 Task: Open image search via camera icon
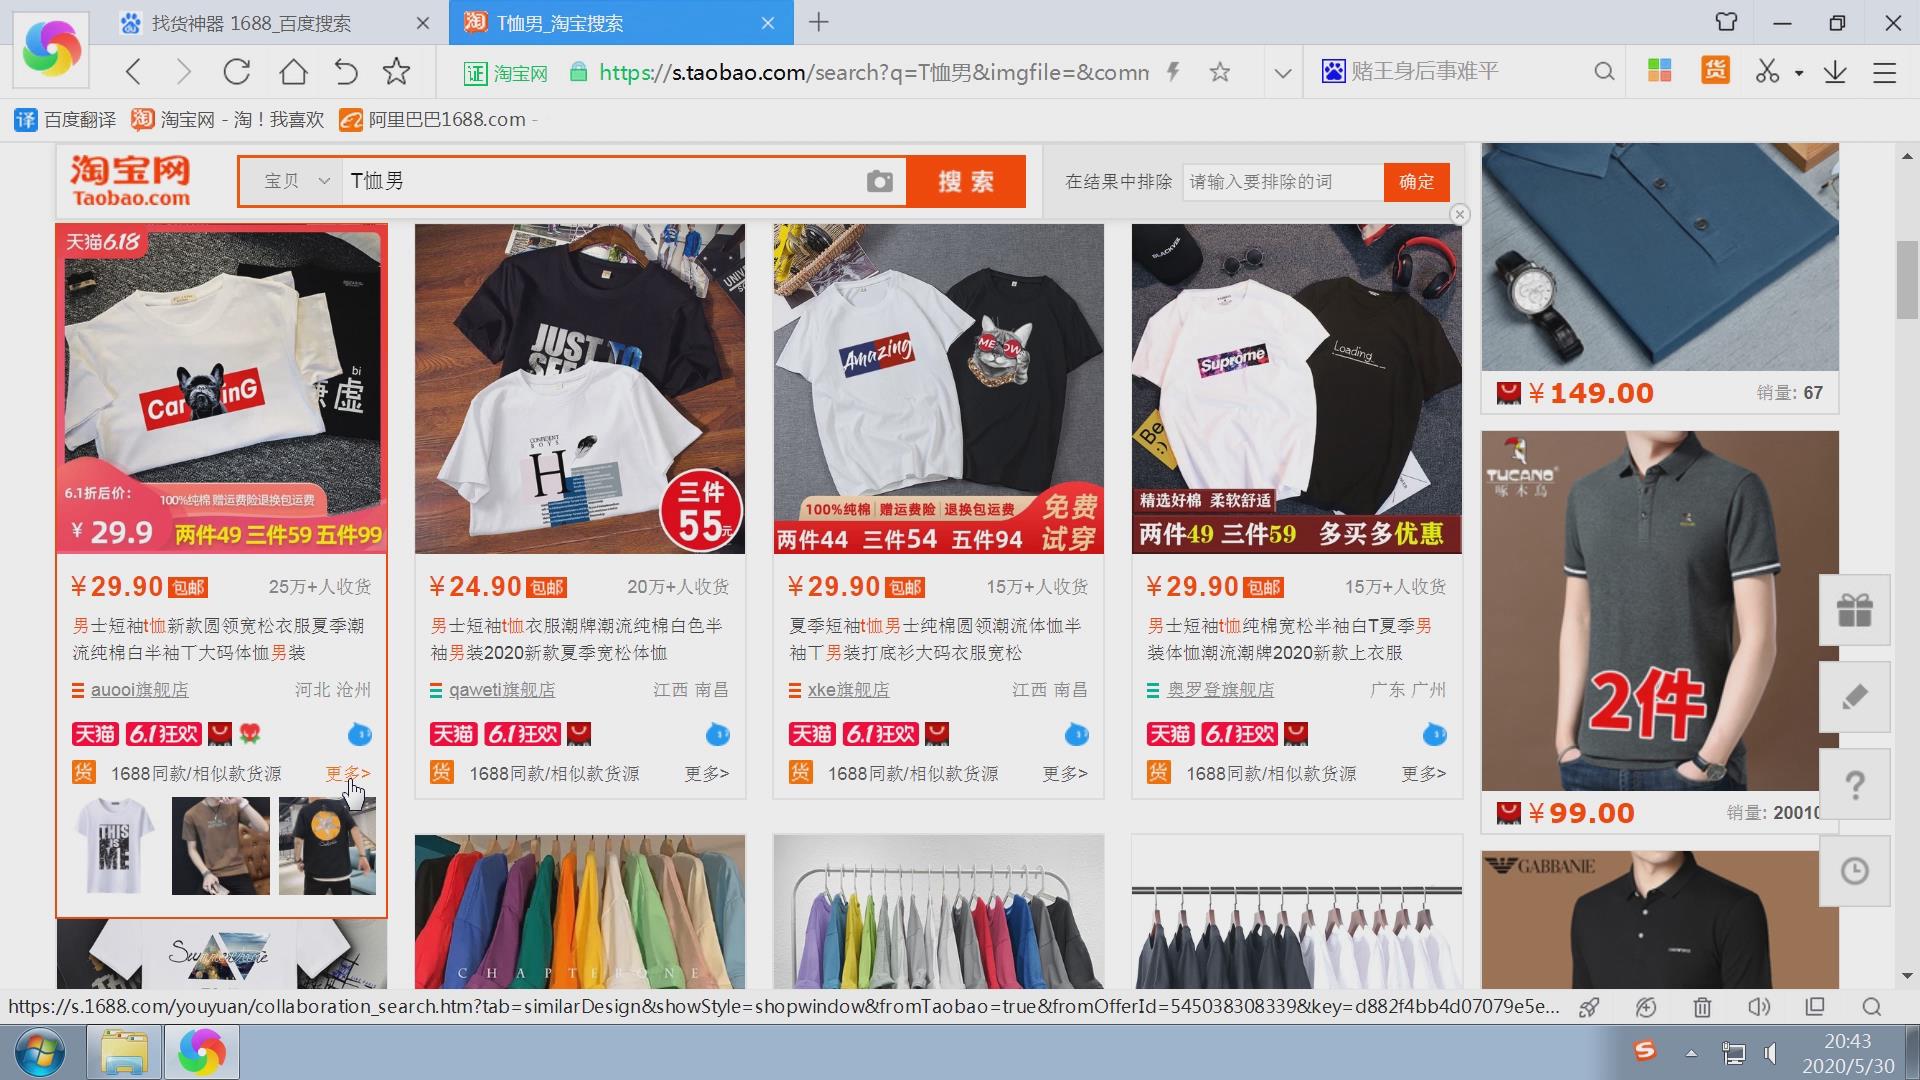[x=880, y=181]
